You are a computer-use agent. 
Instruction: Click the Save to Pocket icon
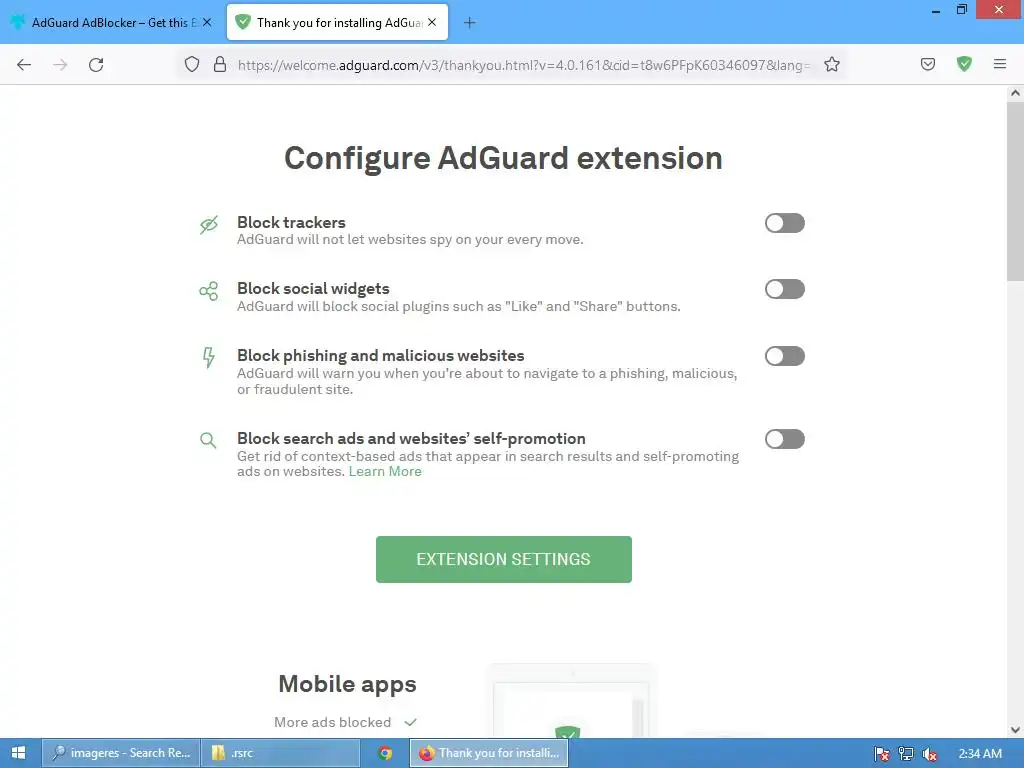[927, 64]
